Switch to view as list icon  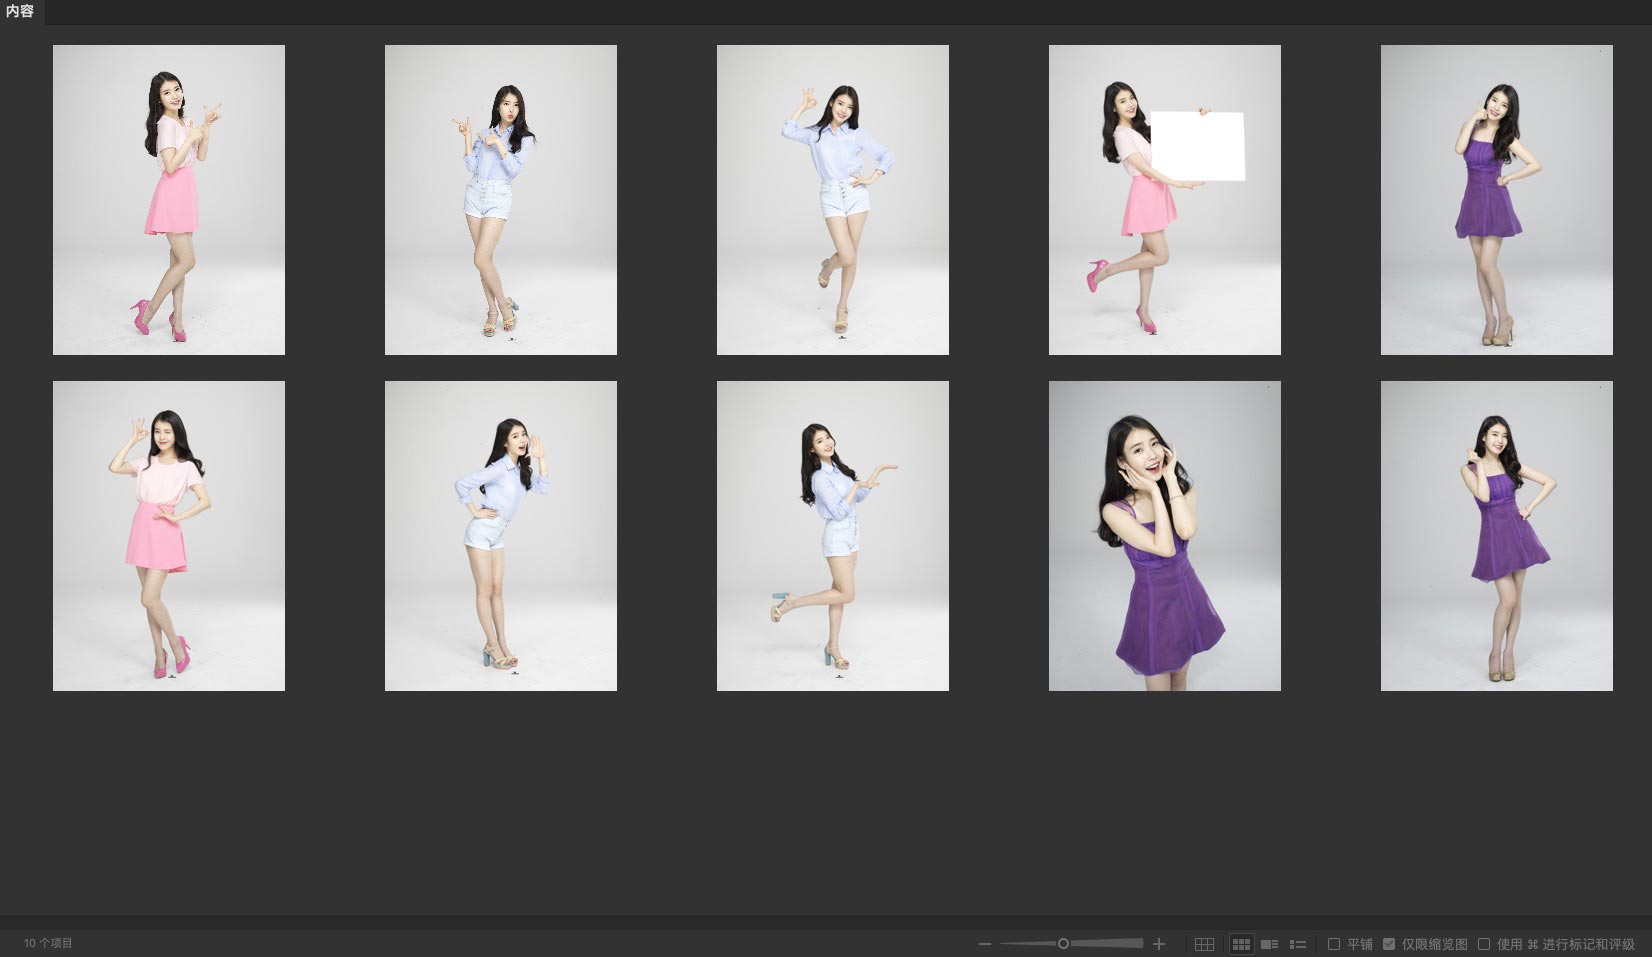coord(1298,944)
